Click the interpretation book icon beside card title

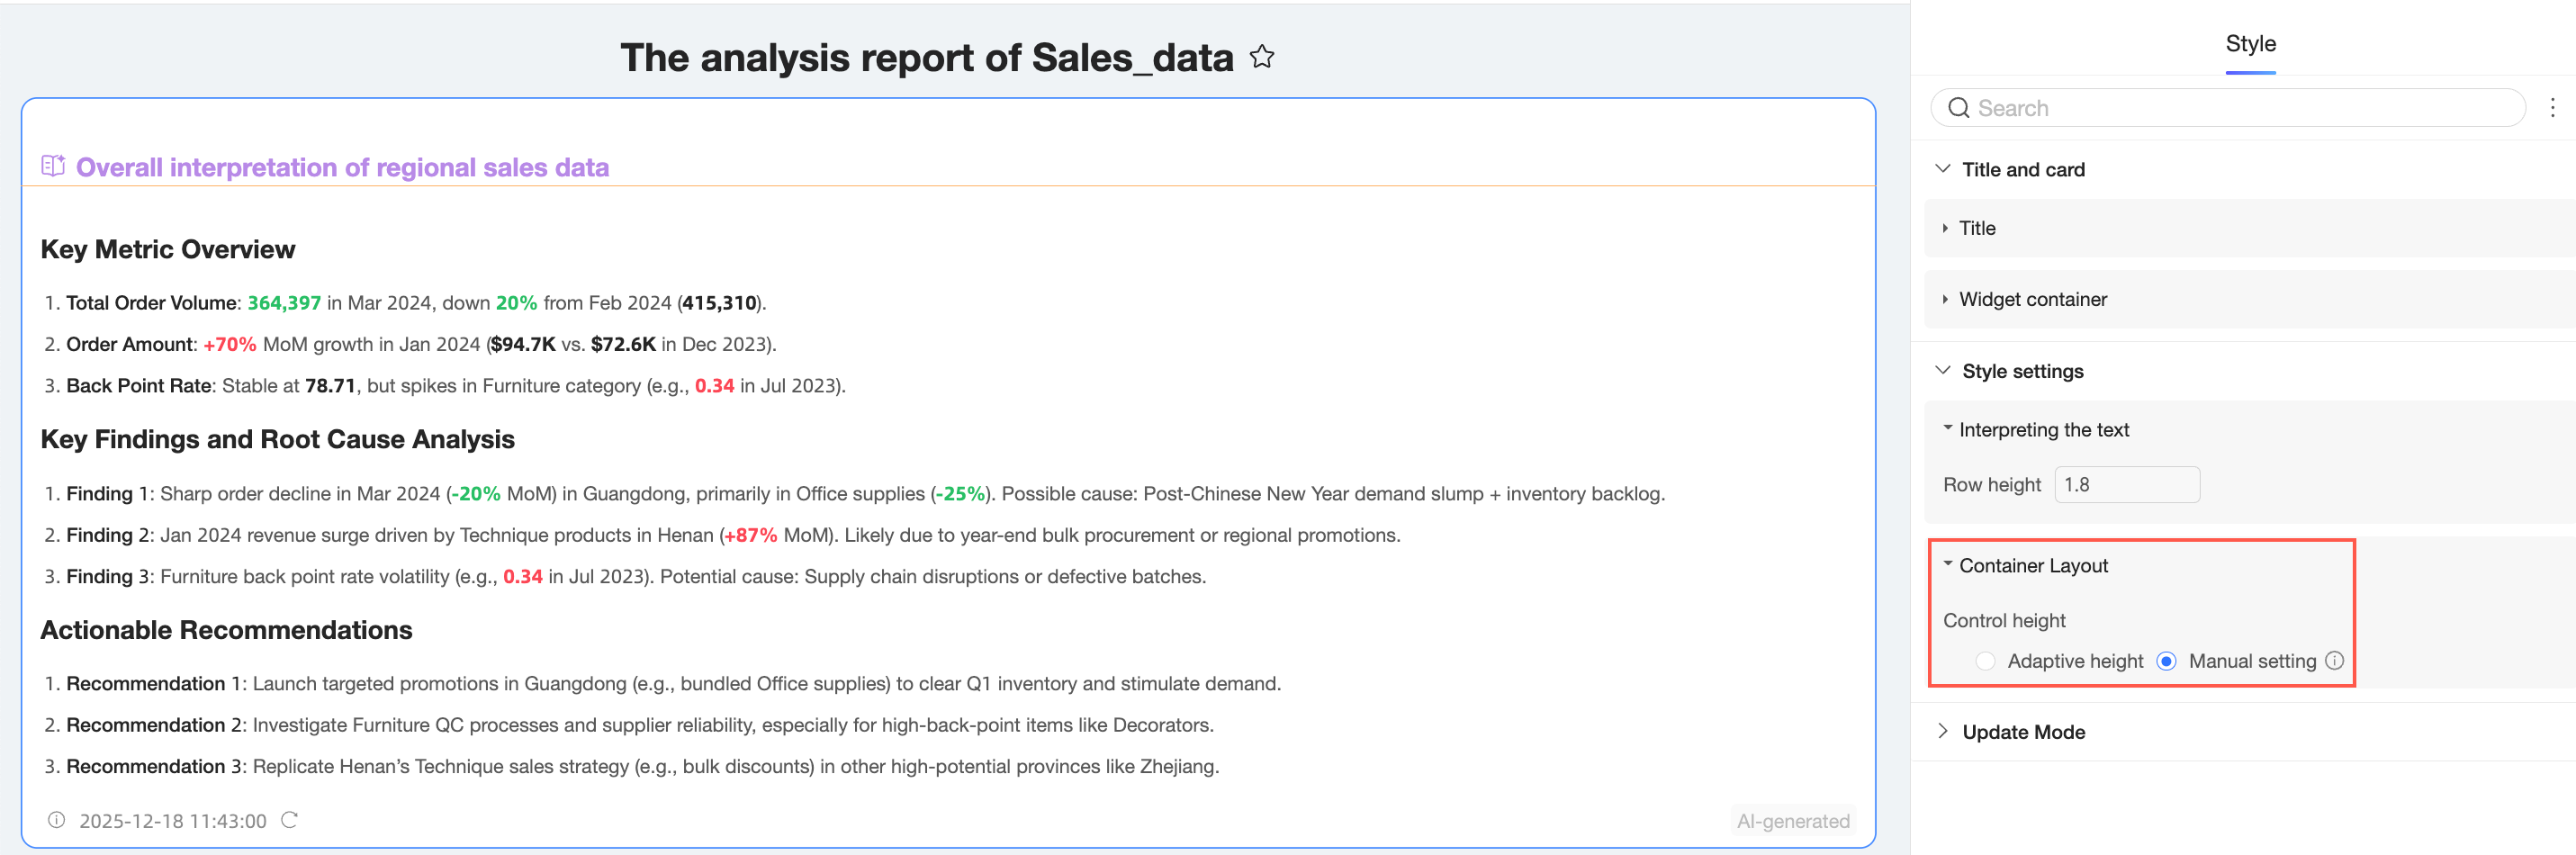coord(53,166)
